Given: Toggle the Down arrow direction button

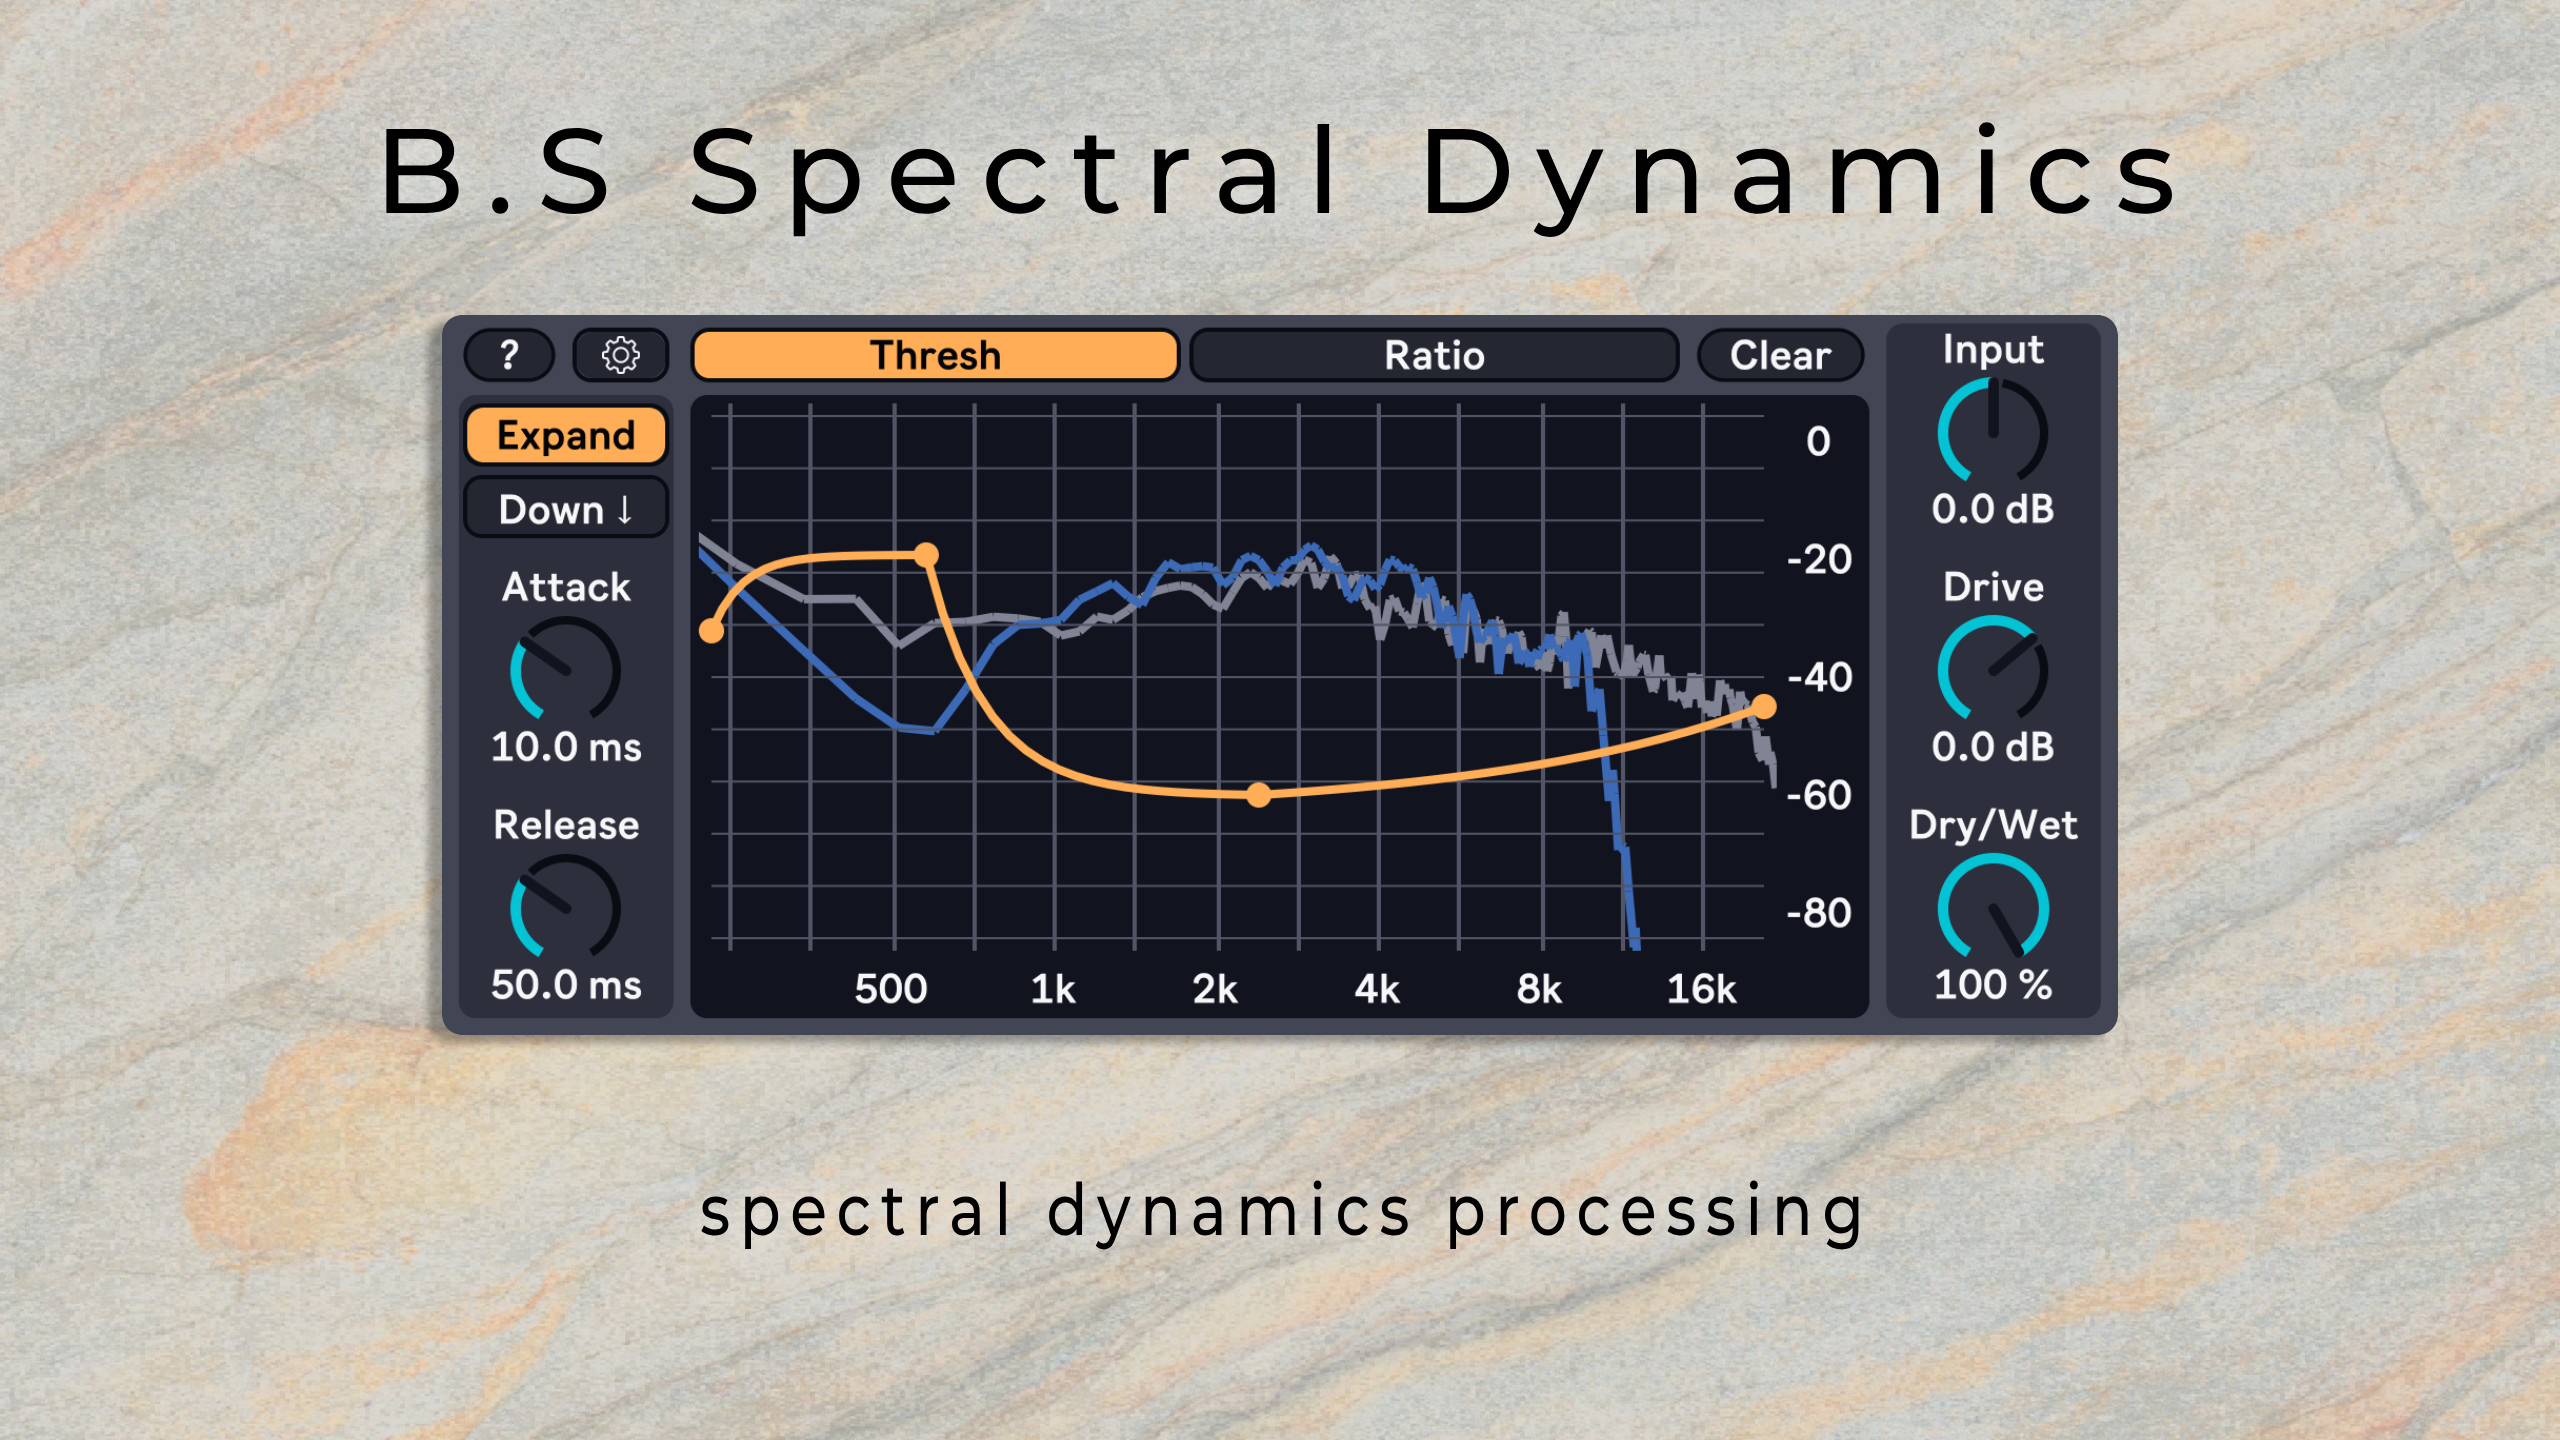Looking at the screenshot, I should tap(566, 509).
